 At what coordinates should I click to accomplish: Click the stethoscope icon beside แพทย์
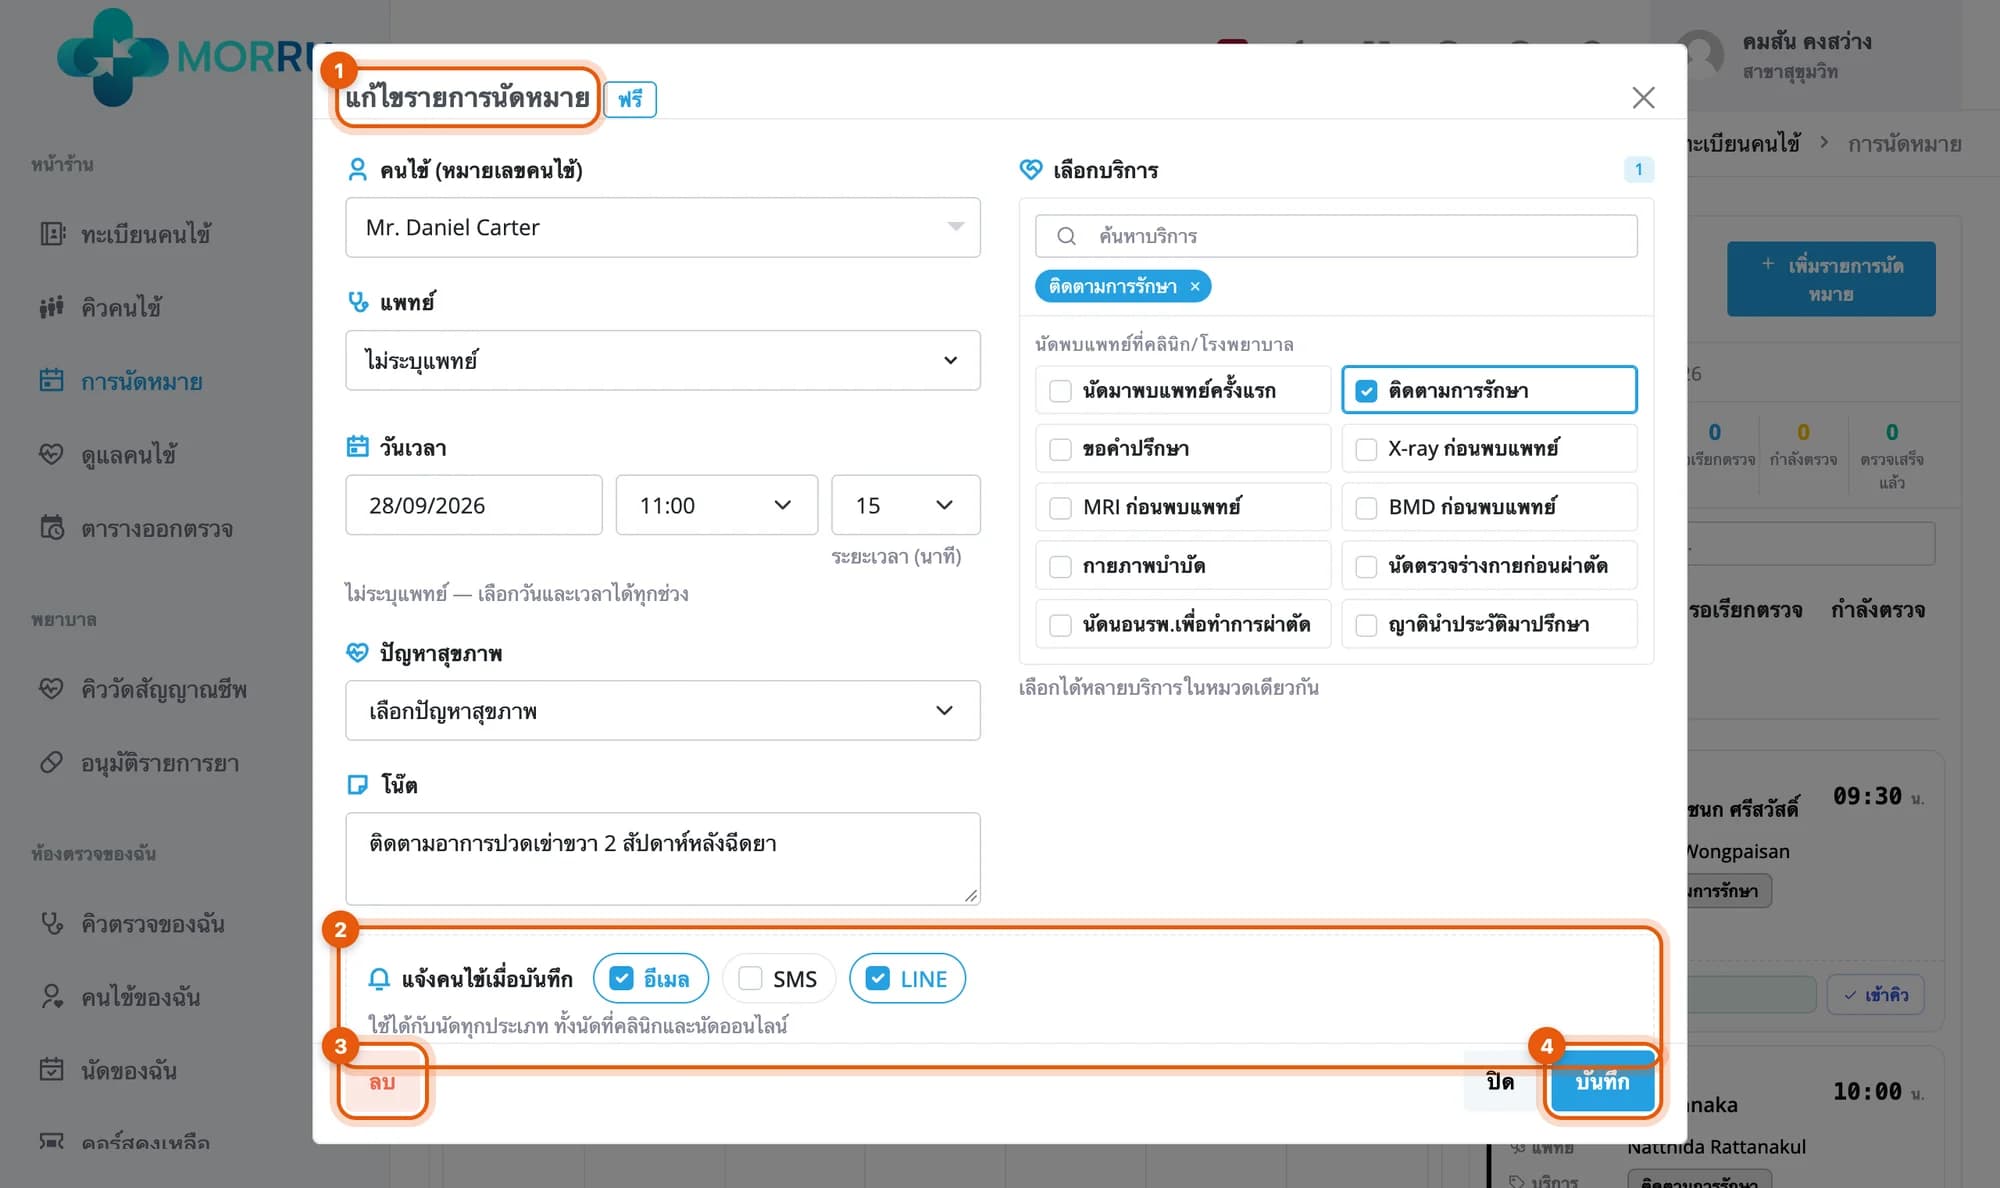pyautogui.click(x=357, y=301)
